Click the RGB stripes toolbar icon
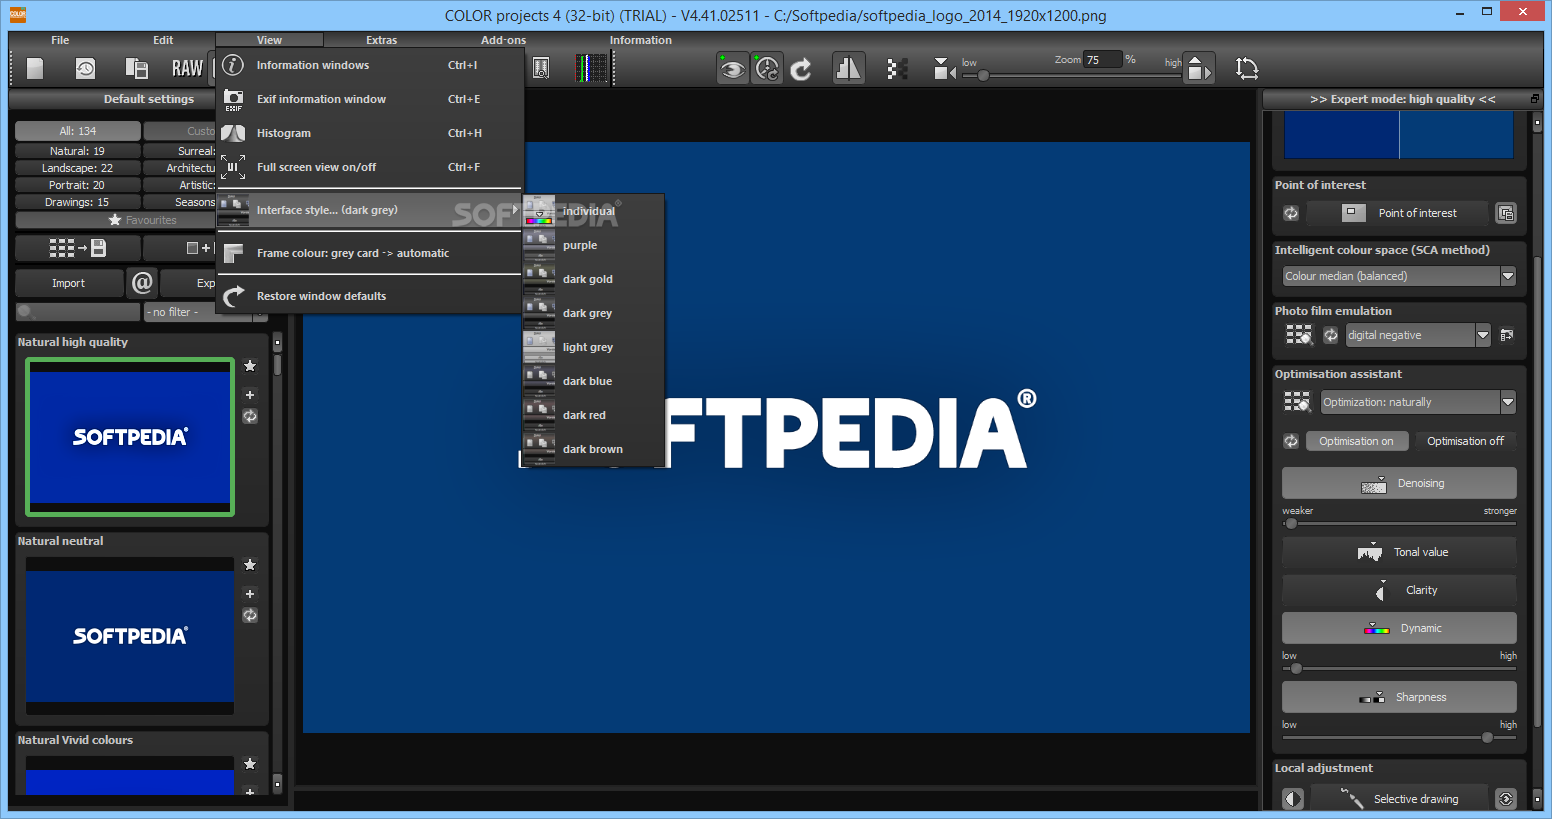Image resolution: width=1552 pixels, height=819 pixels. tap(592, 68)
